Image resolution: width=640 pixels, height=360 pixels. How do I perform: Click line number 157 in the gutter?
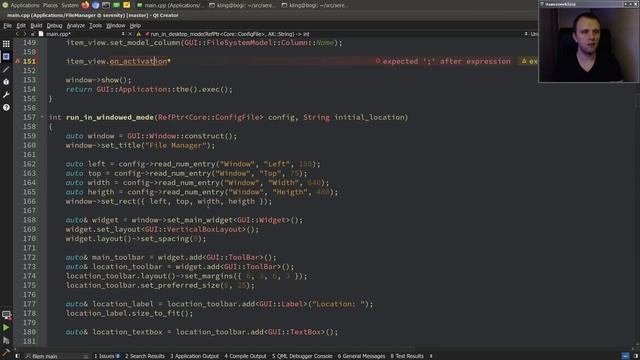coord(29,117)
